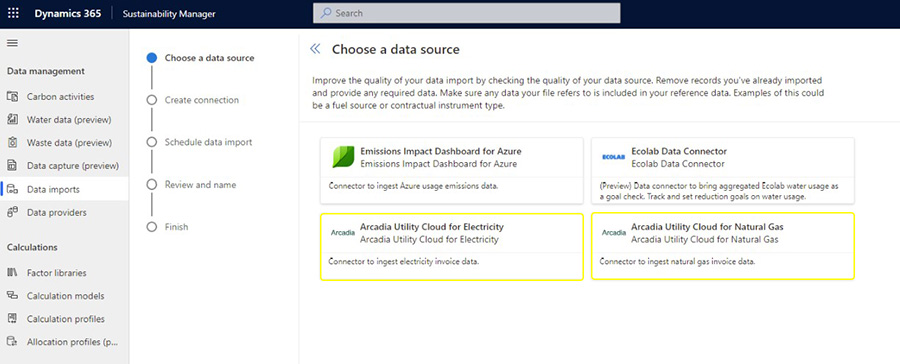Image resolution: width=900 pixels, height=364 pixels.
Task: Click the Sustainability Manager app name
Action: point(169,14)
